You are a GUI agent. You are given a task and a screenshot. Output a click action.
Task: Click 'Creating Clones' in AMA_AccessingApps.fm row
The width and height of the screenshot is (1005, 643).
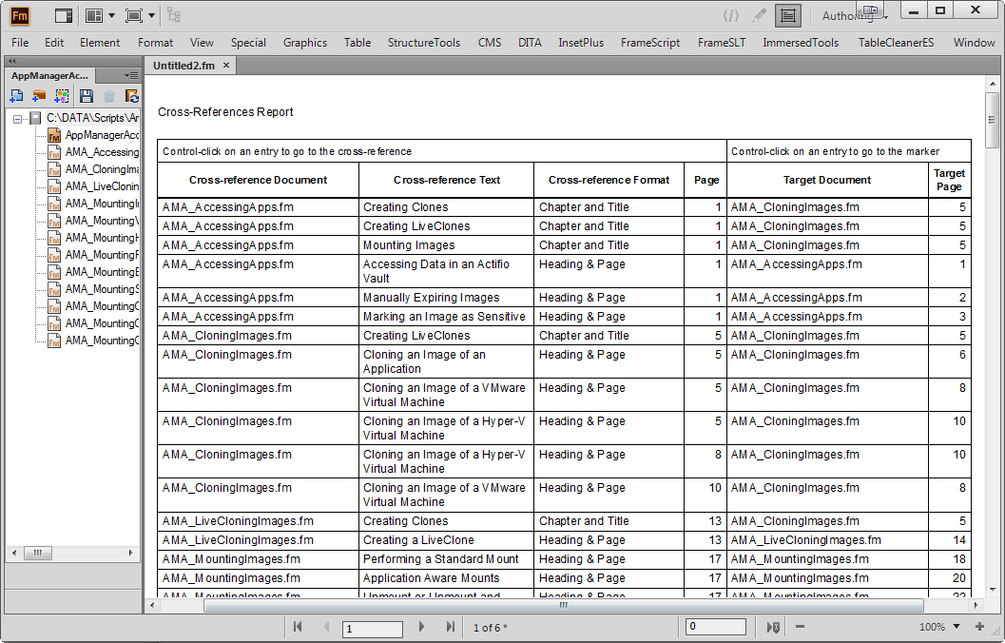pyautogui.click(x=405, y=207)
